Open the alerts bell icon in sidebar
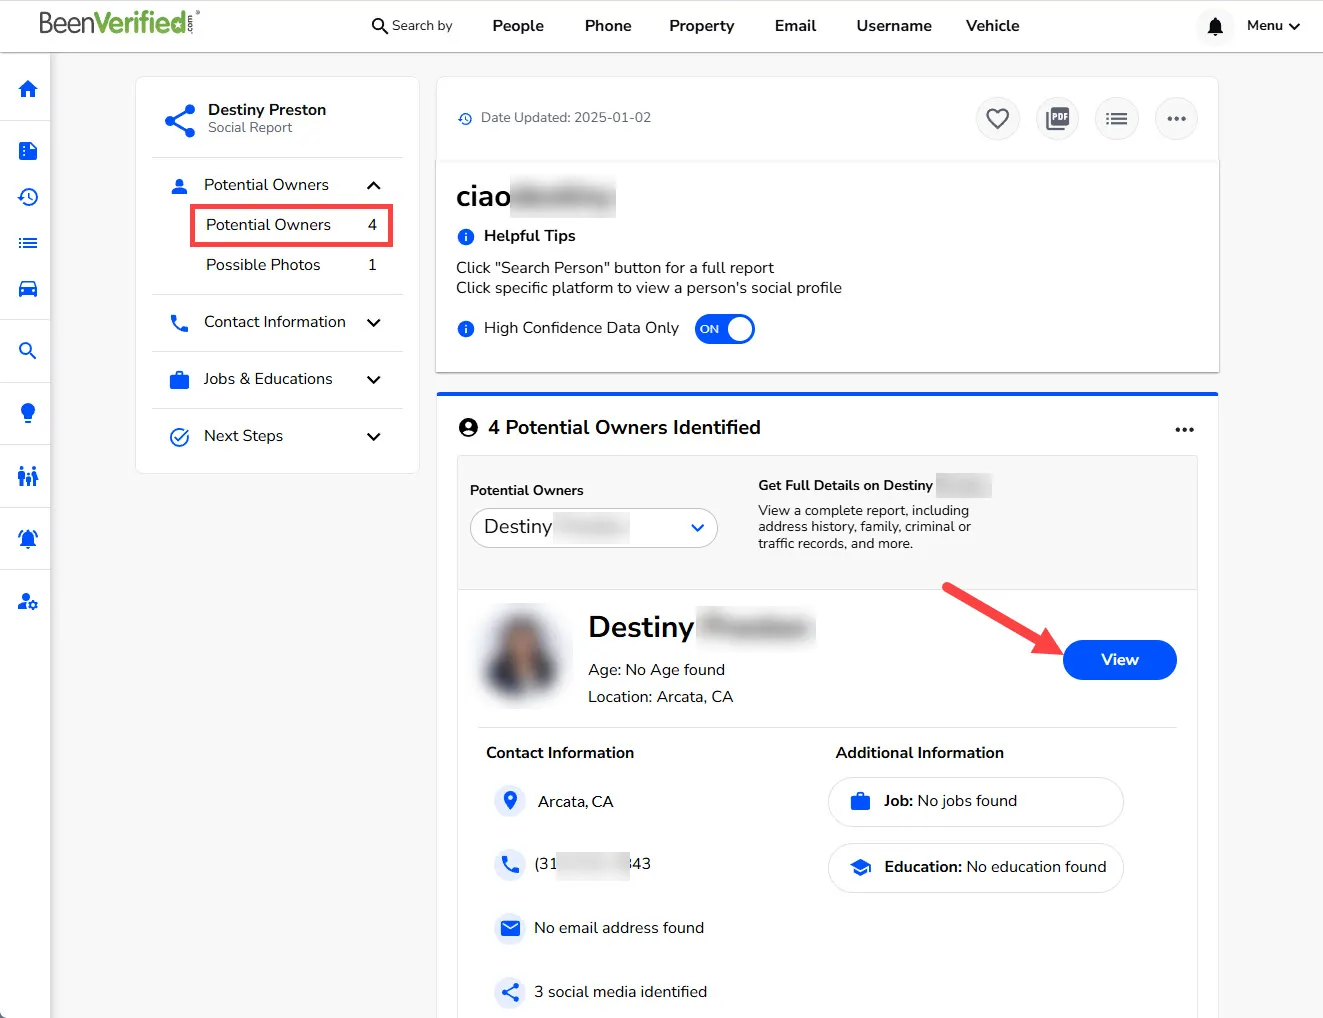1323x1018 pixels. coord(25,539)
